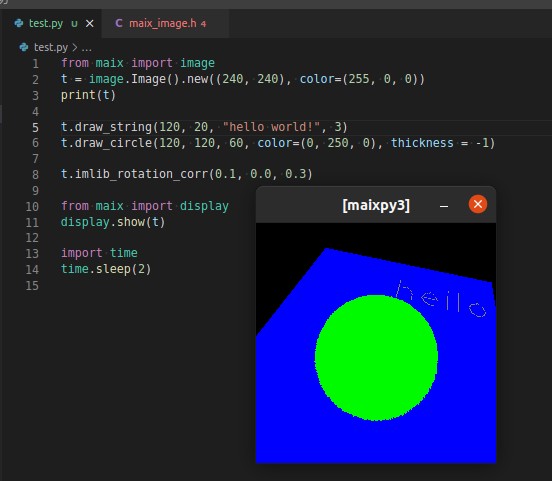Viewport: 552px width, 481px height.
Task: Click the green circle in preview
Action: tap(376, 358)
